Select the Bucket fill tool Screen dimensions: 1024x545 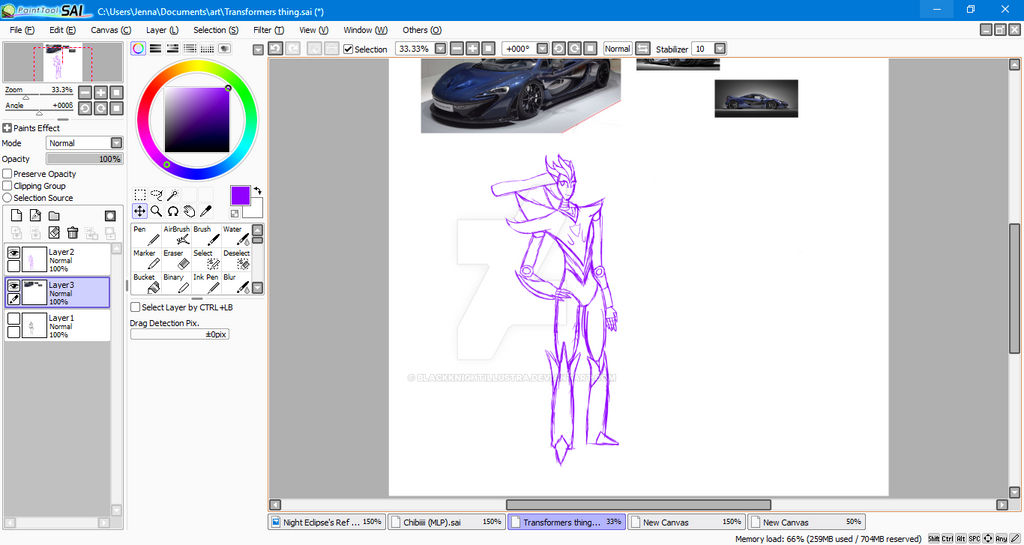(146, 283)
